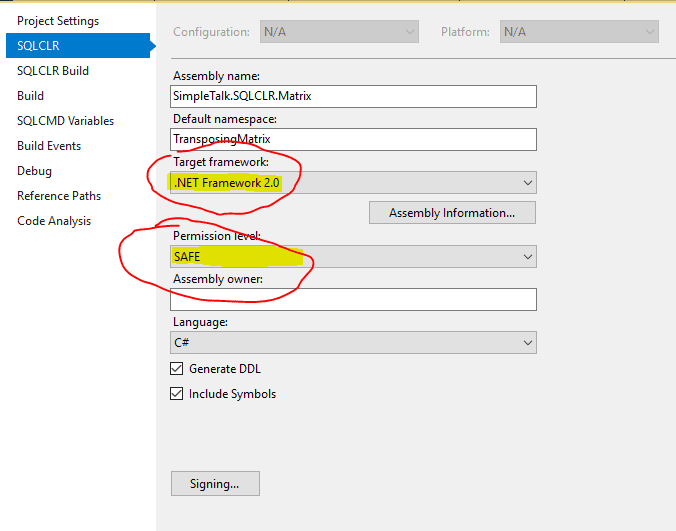This screenshot has width=676, height=531.
Task: Go to the Build settings page
Action: tap(30, 96)
